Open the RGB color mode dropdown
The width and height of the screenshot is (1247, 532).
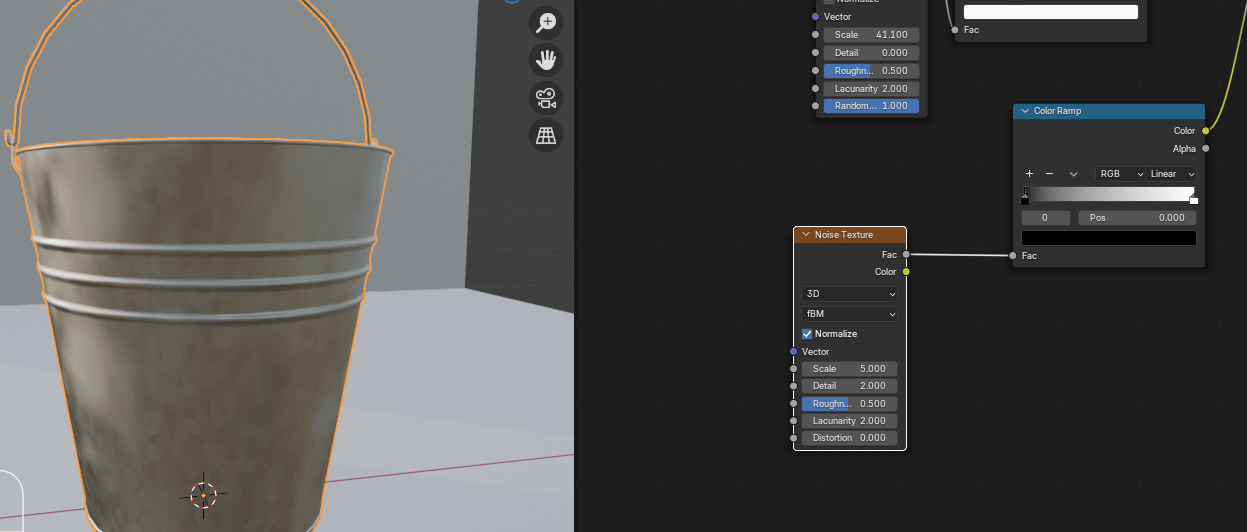(1120, 174)
